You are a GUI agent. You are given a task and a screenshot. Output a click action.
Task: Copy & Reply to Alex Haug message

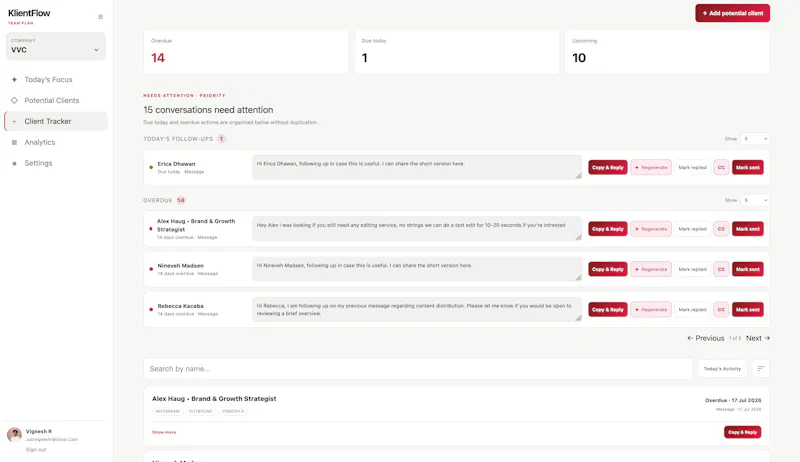click(608, 229)
